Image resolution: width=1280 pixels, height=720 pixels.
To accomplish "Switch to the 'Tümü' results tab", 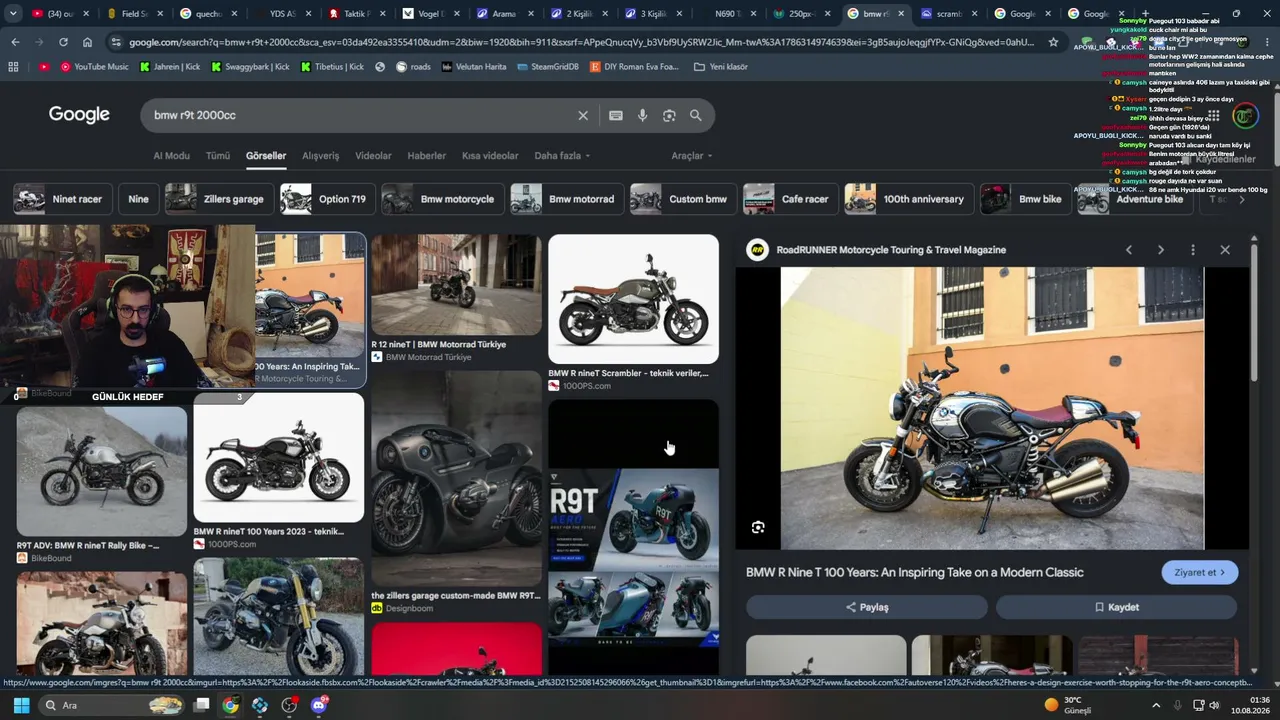I will tap(218, 156).
